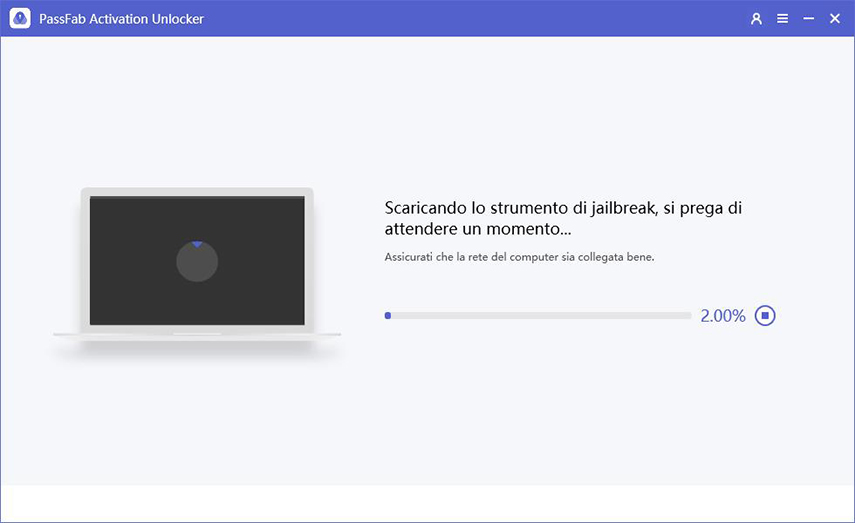855x523 pixels.
Task: Click the laptop illustration's gray base
Action: [x=197, y=334]
